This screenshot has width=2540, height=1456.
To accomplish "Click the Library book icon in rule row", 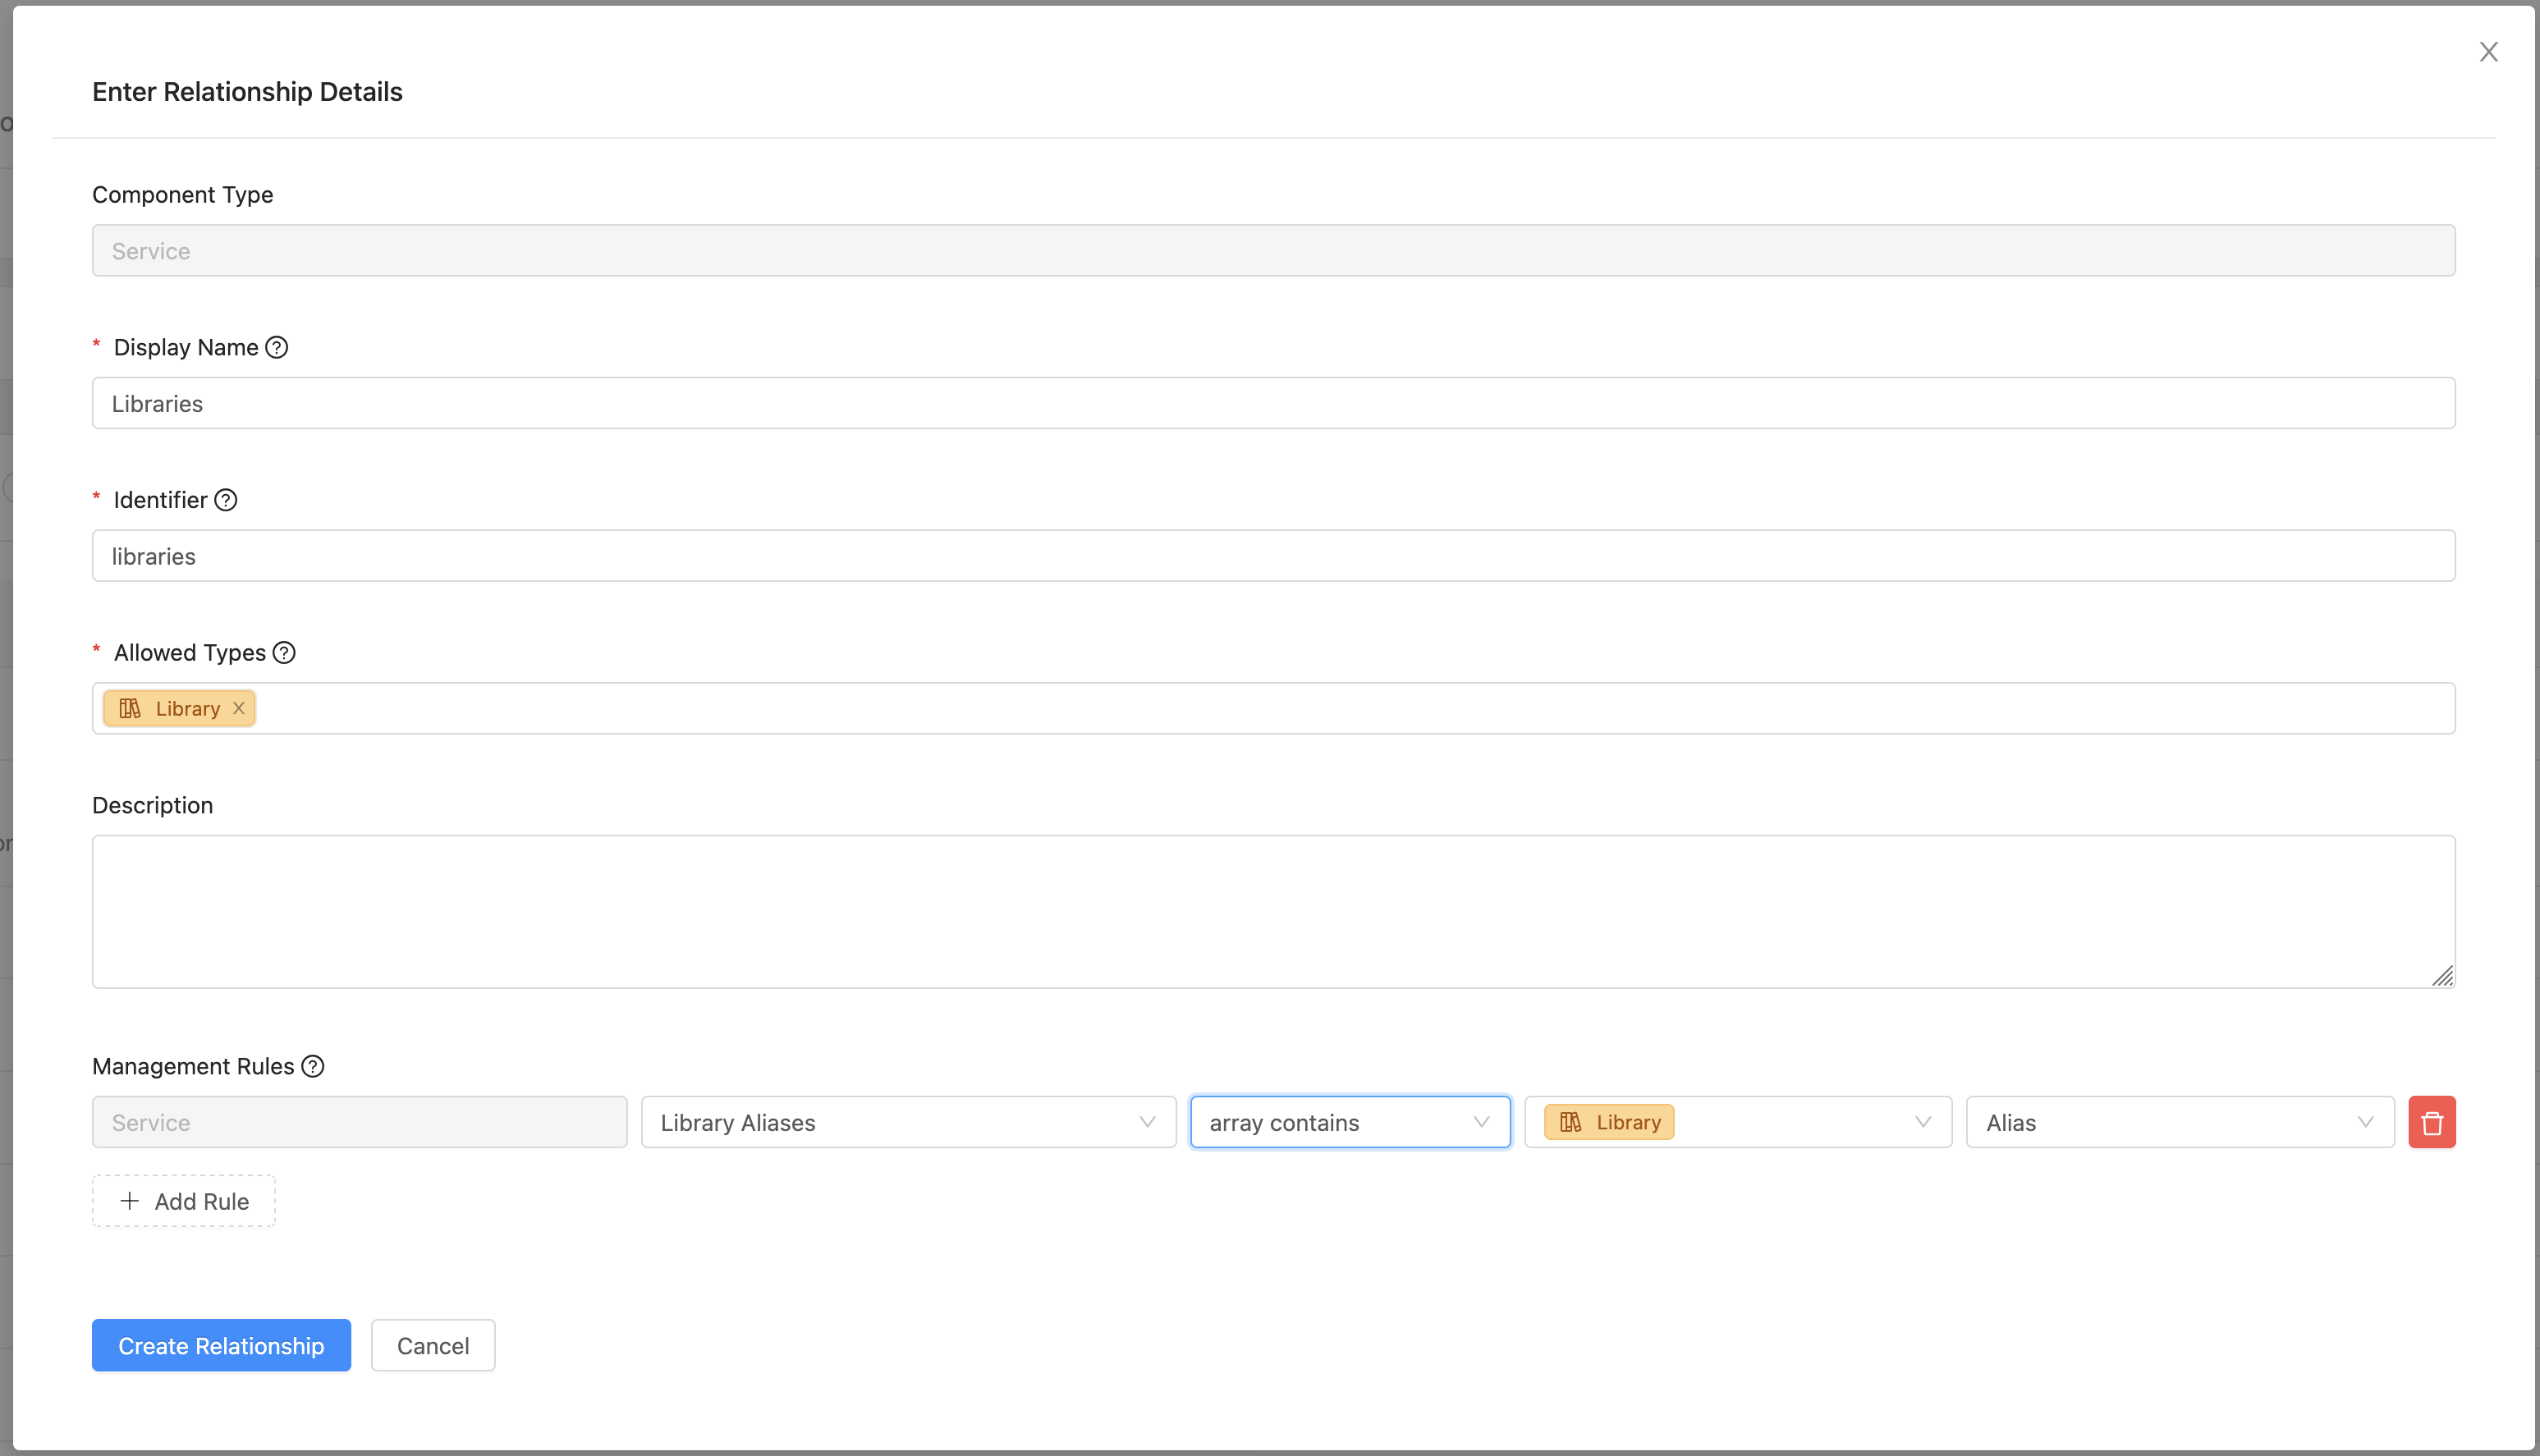I will click(x=1570, y=1122).
